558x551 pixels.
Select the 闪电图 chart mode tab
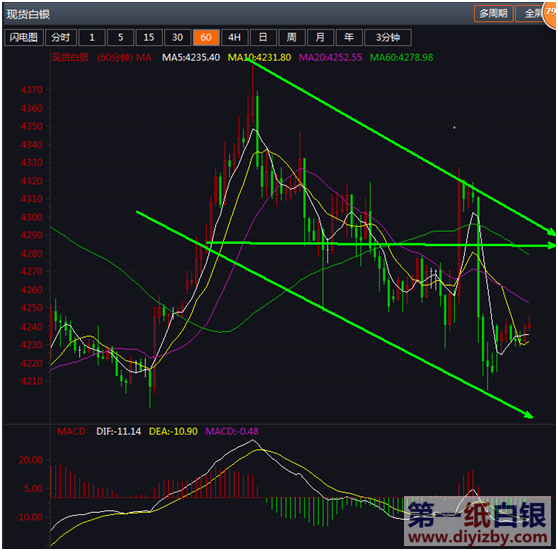[24, 37]
